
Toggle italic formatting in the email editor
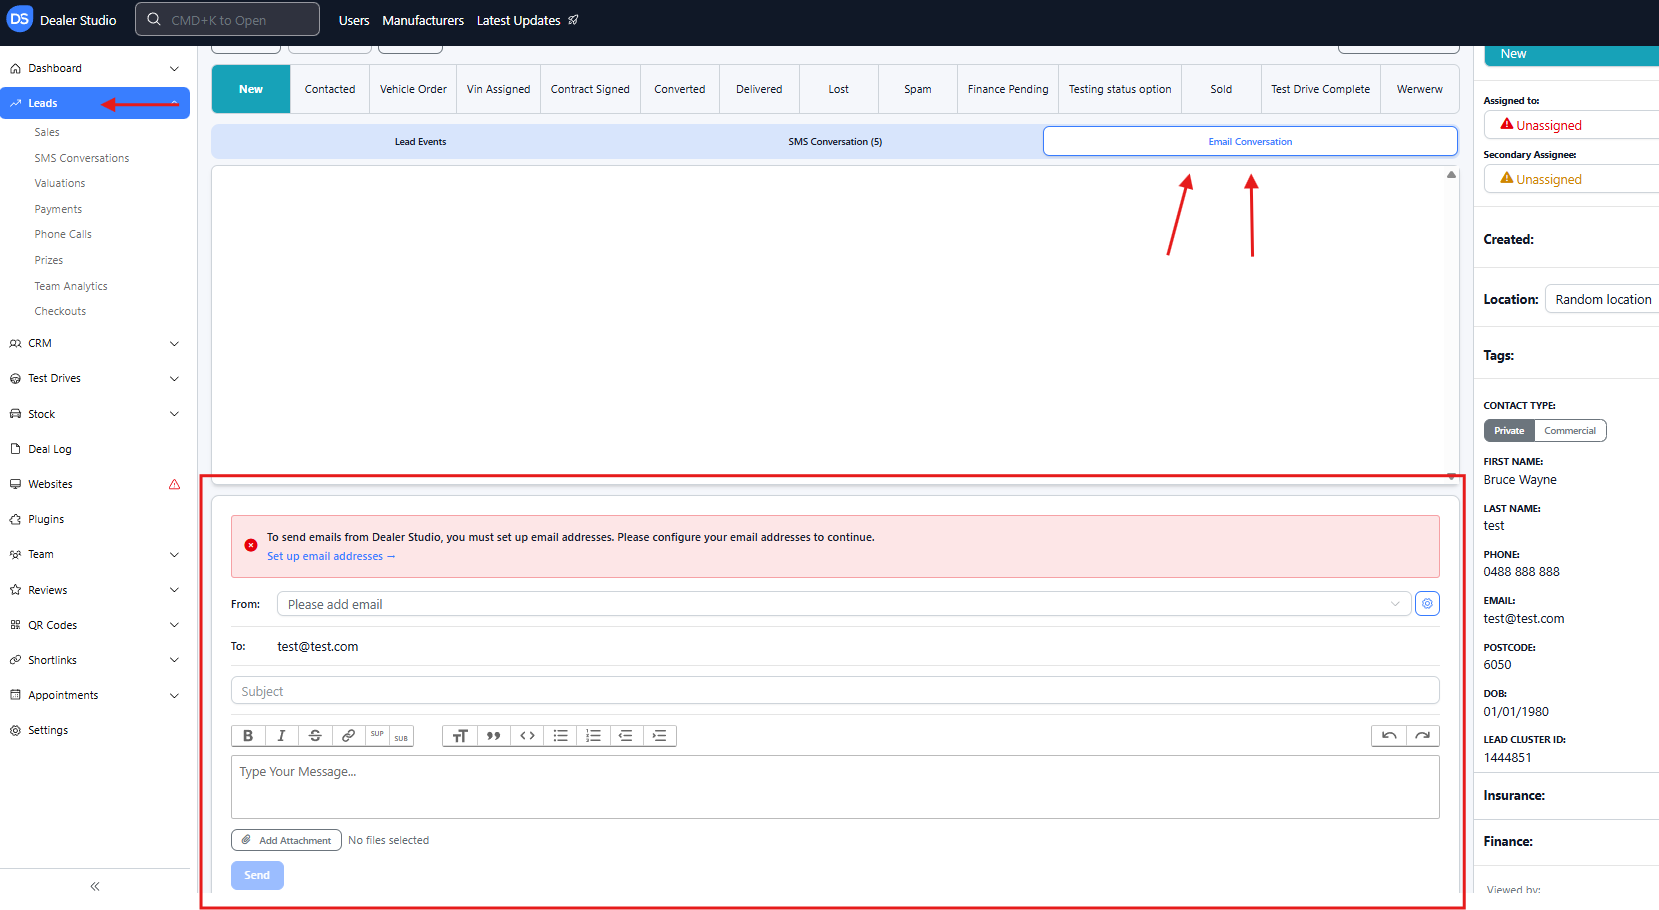281,736
